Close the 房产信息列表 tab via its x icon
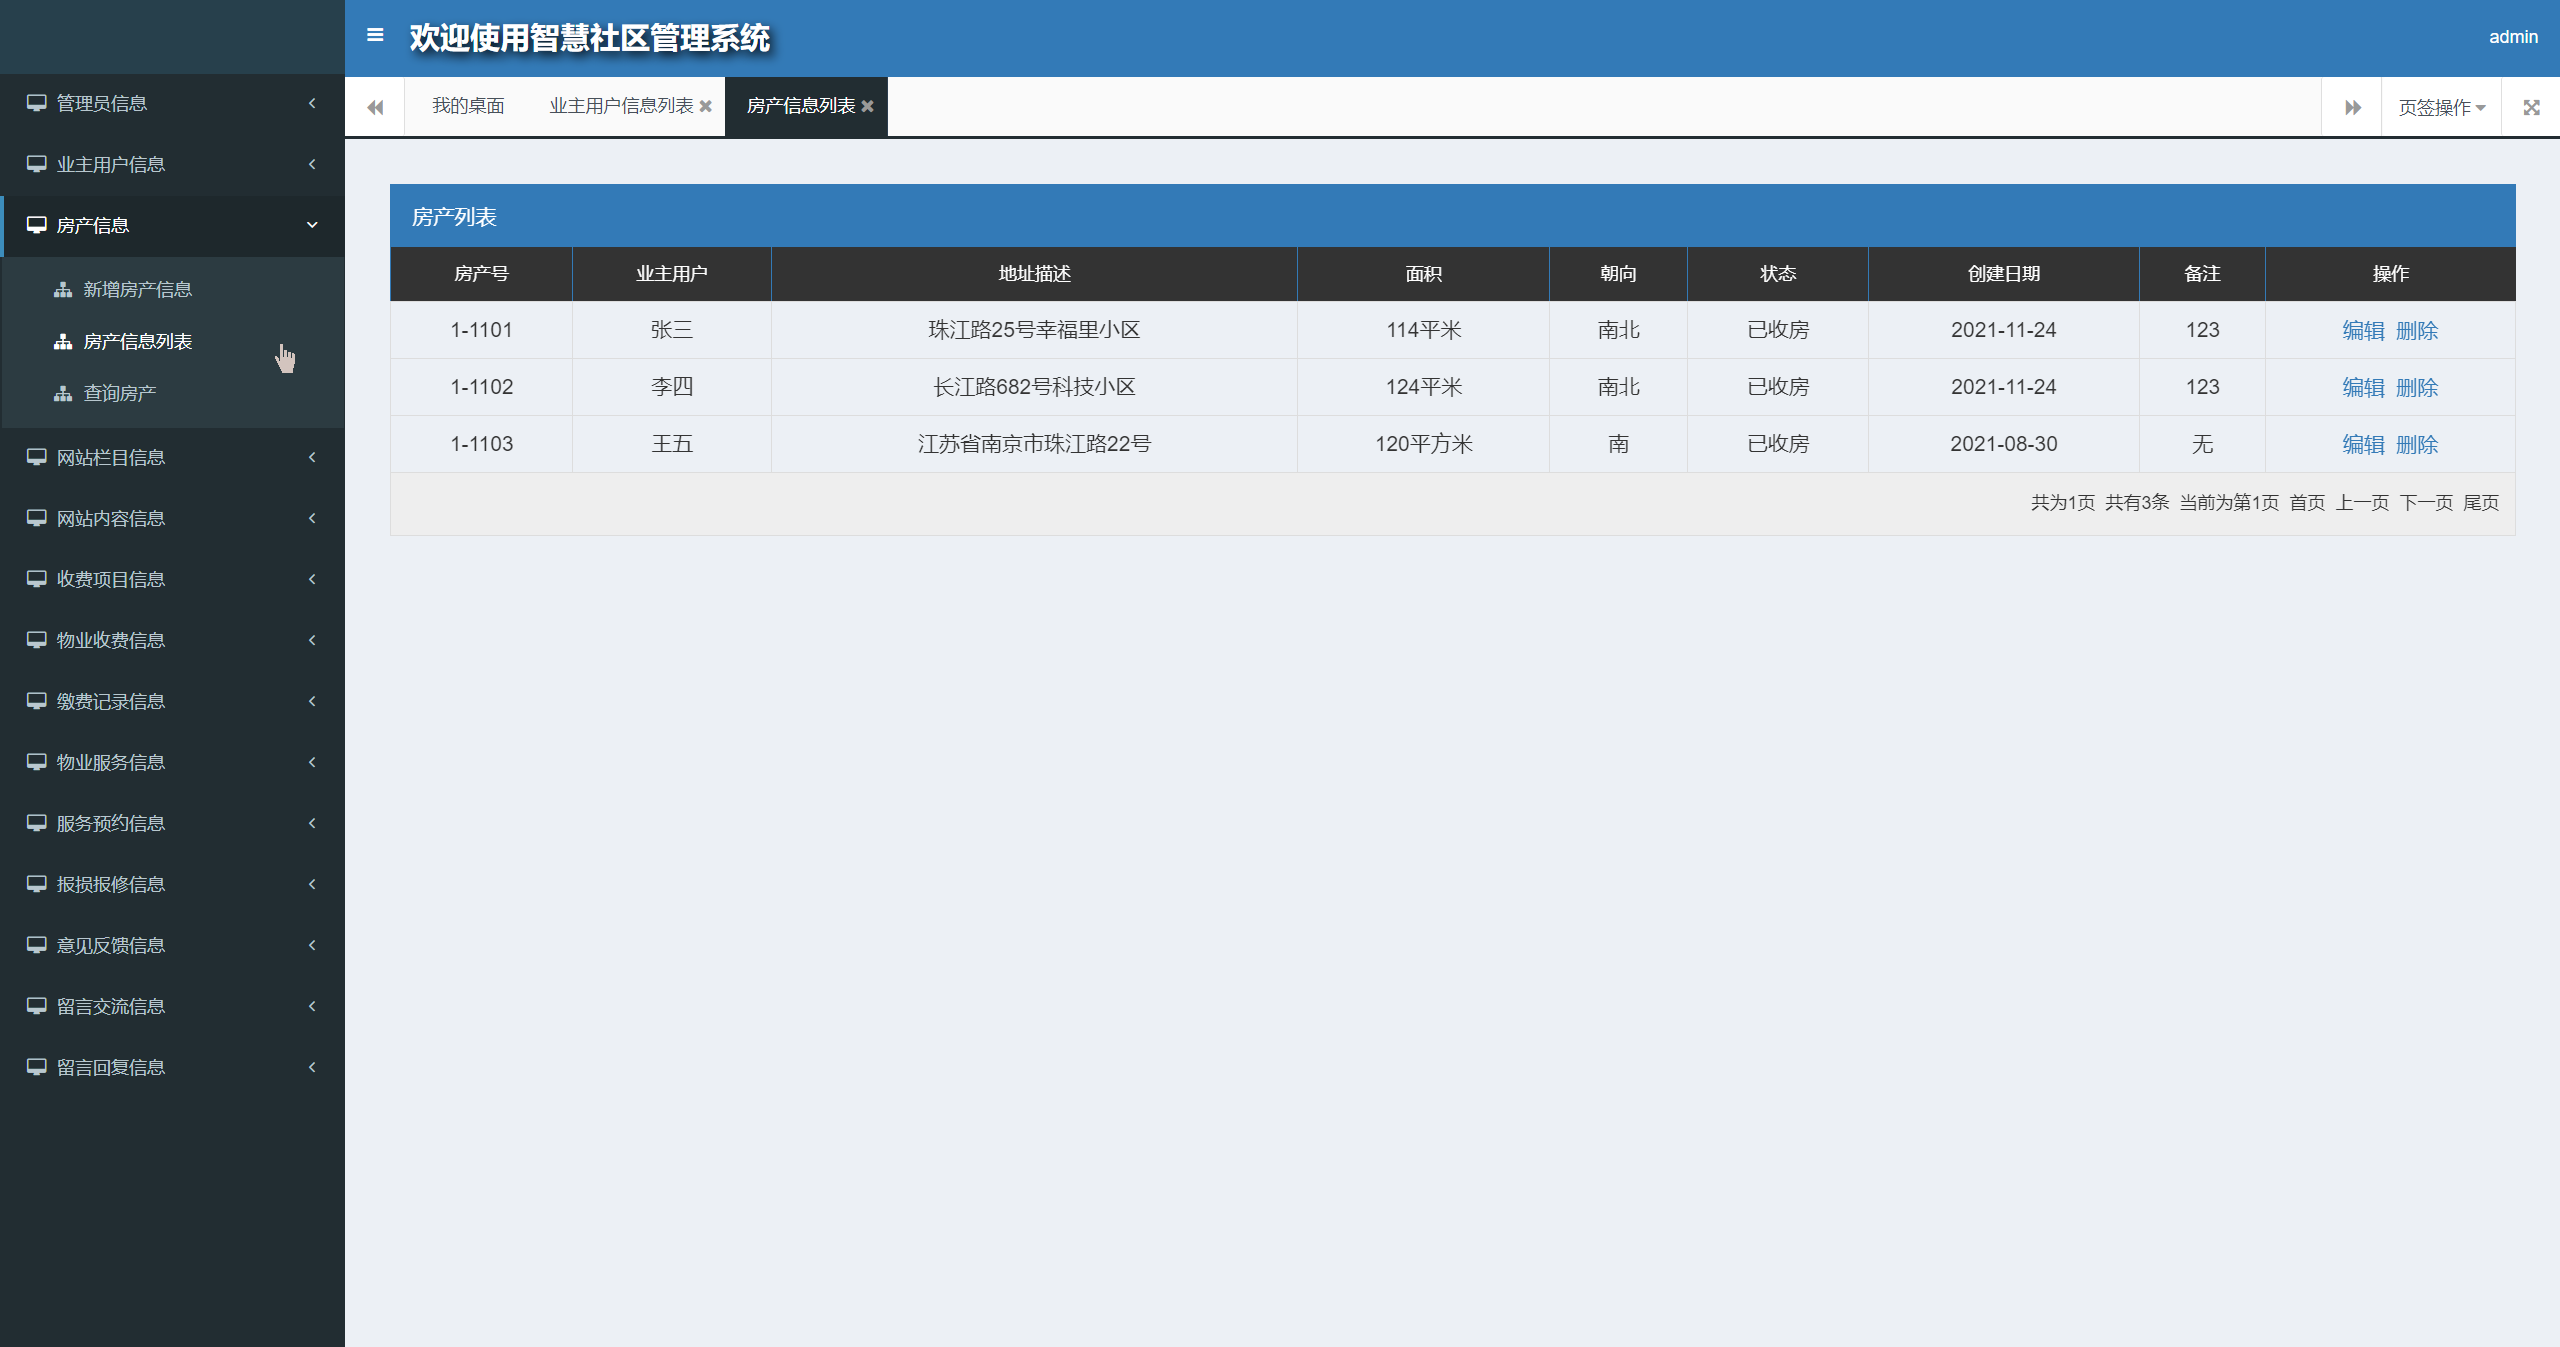 click(x=867, y=106)
